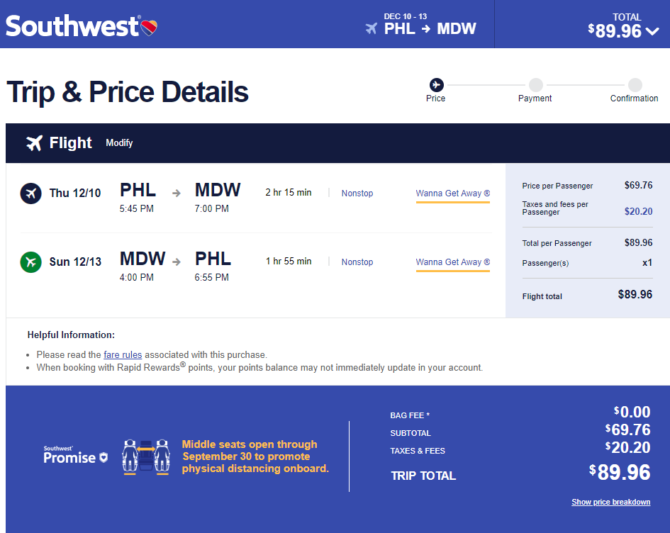Click the dark departing flight icon Thu 12/10
The width and height of the screenshot is (670, 533).
point(31,193)
